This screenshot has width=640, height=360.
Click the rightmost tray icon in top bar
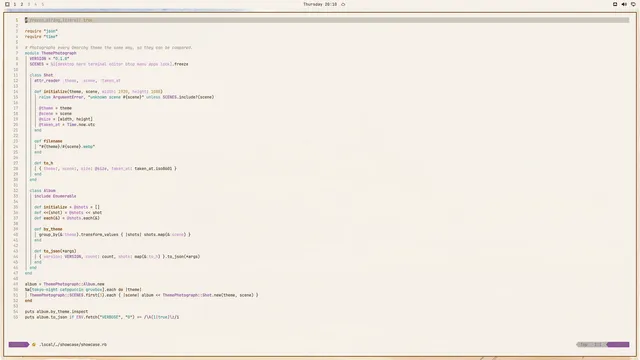coord(633,4)
